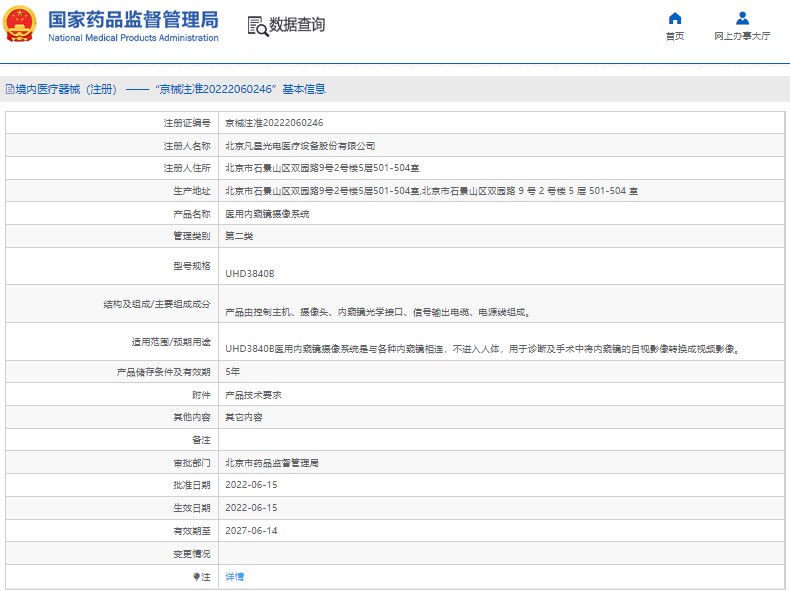This screenshot has height=591, width=790.
Task: Click registration number value 京械注准20222060246
Action: [273, 122]
